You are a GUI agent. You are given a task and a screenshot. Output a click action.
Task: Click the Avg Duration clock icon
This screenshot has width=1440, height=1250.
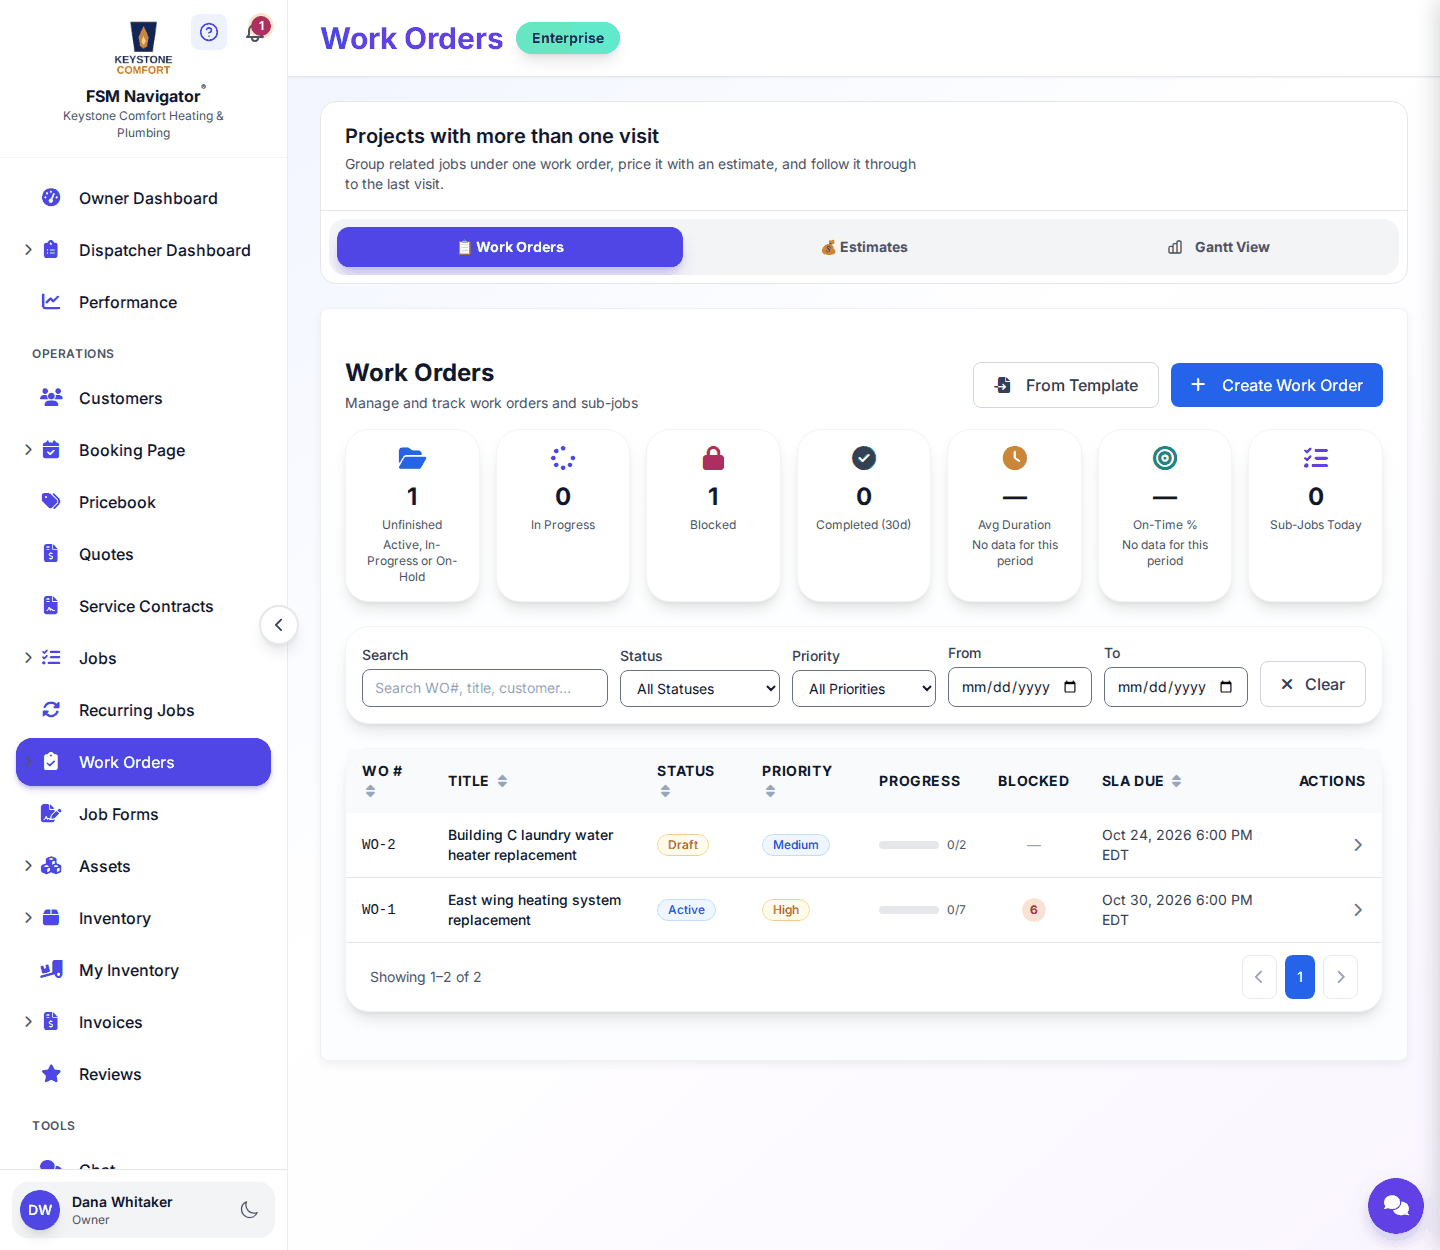(x=1015, y=458)
